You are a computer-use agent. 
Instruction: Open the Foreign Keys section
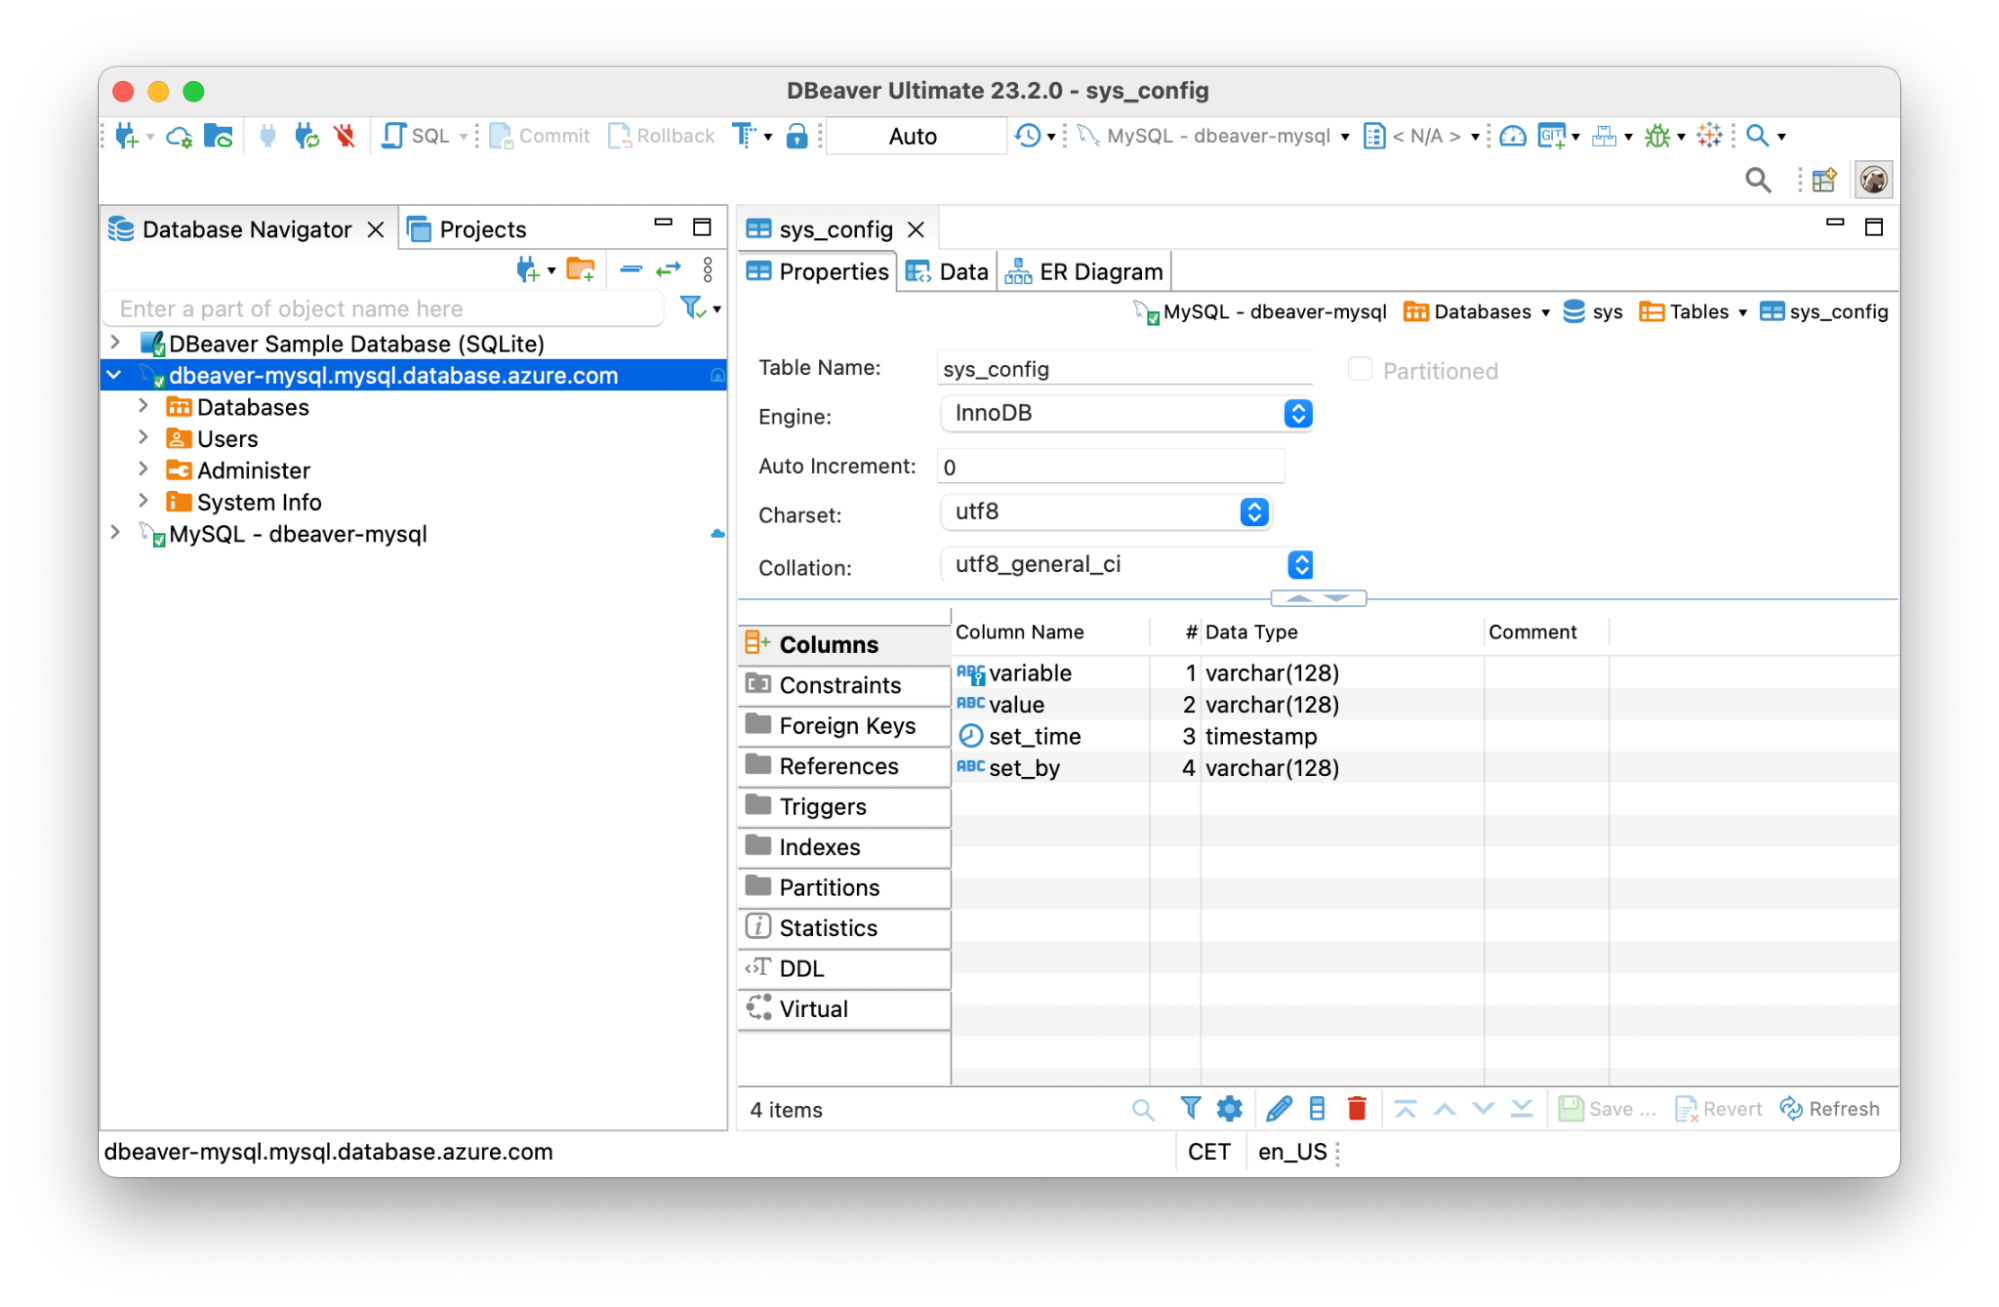846,726
